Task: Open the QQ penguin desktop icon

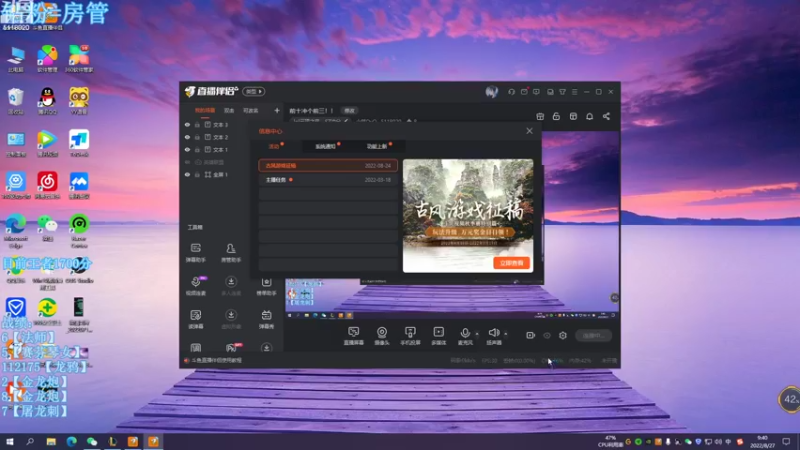Action: click(47, 100)
